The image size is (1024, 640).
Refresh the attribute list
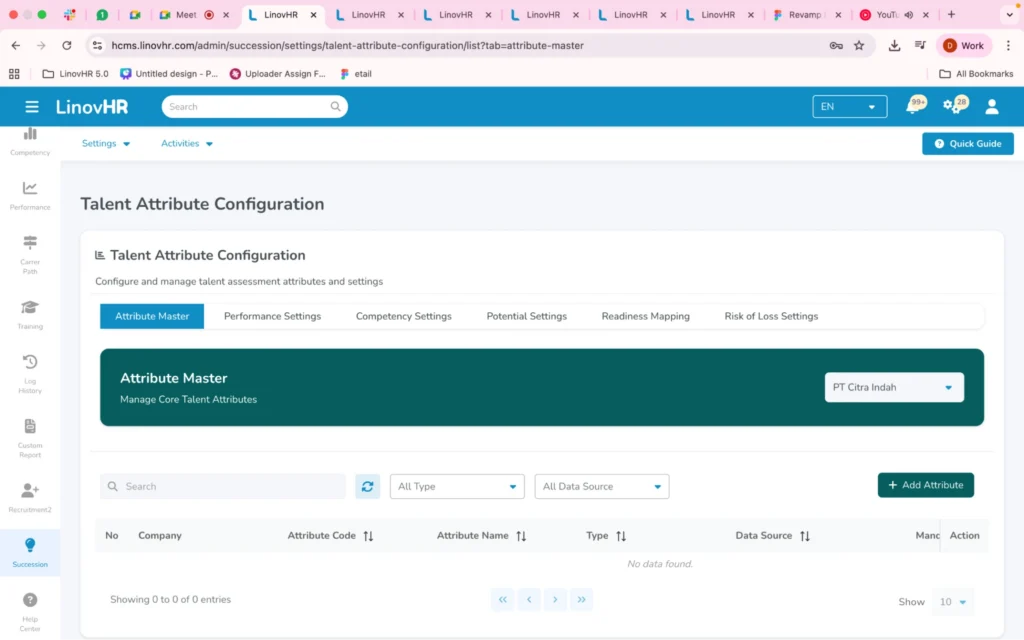367,486
